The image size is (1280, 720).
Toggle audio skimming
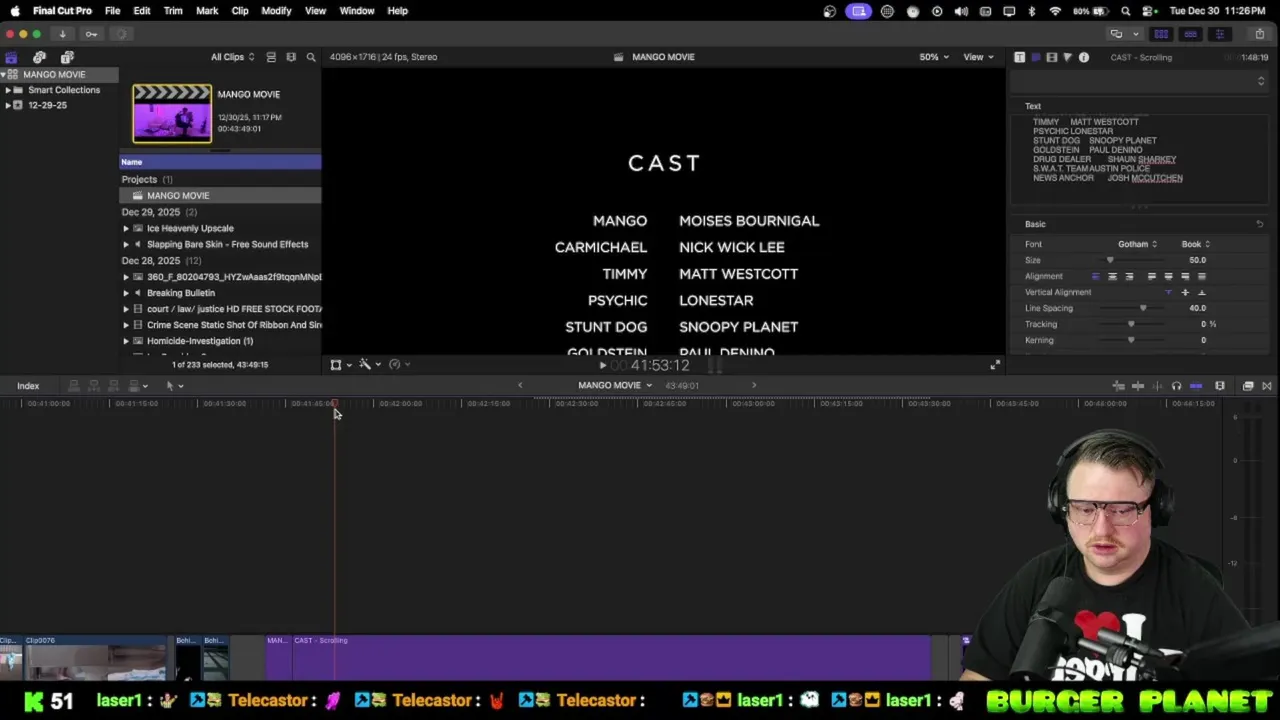[x=1157, y=386]
